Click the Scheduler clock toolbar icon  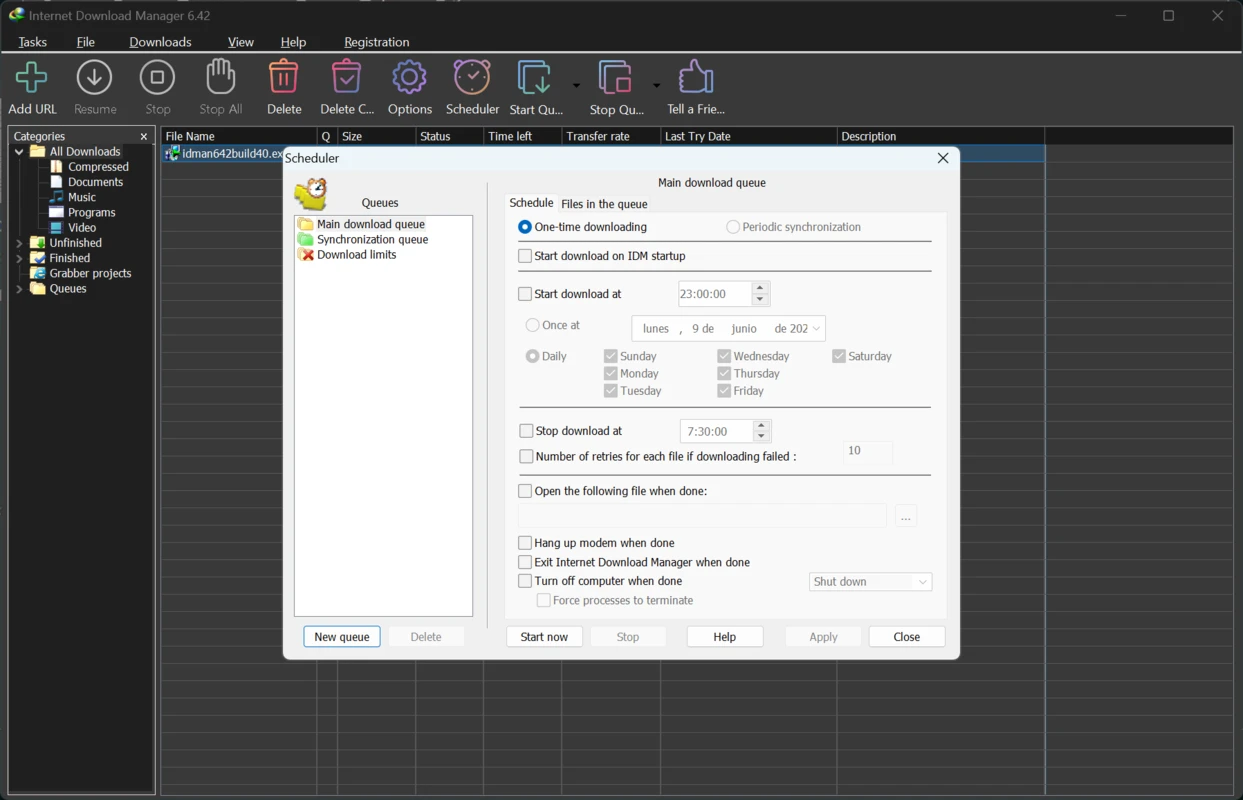pos(472,77)
